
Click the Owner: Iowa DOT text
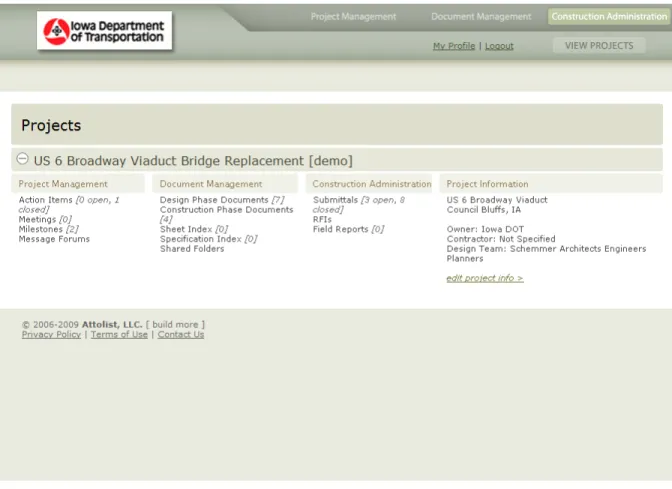tap(485, 229)
